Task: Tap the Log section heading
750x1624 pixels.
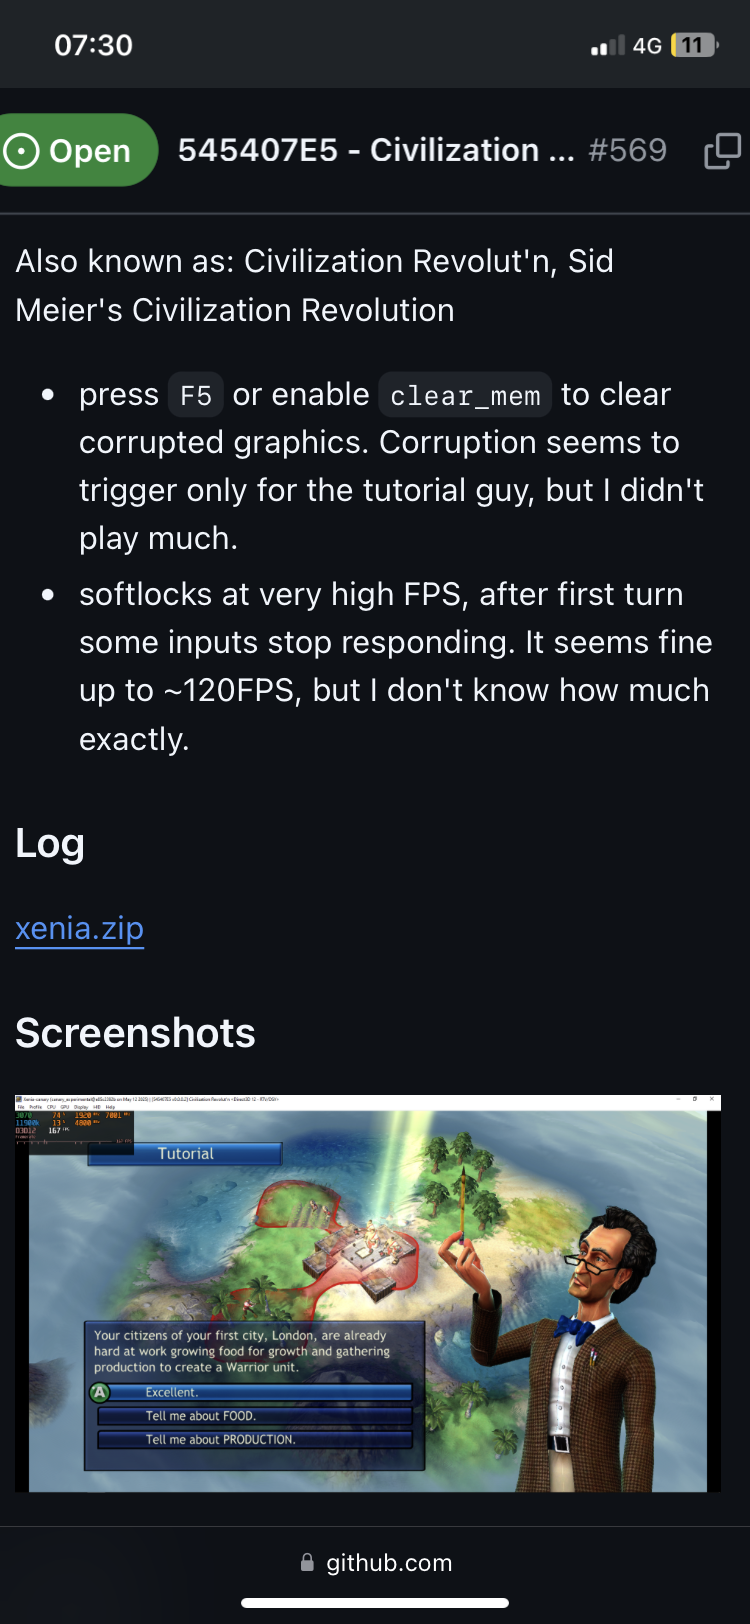Action: coord(50,843)
